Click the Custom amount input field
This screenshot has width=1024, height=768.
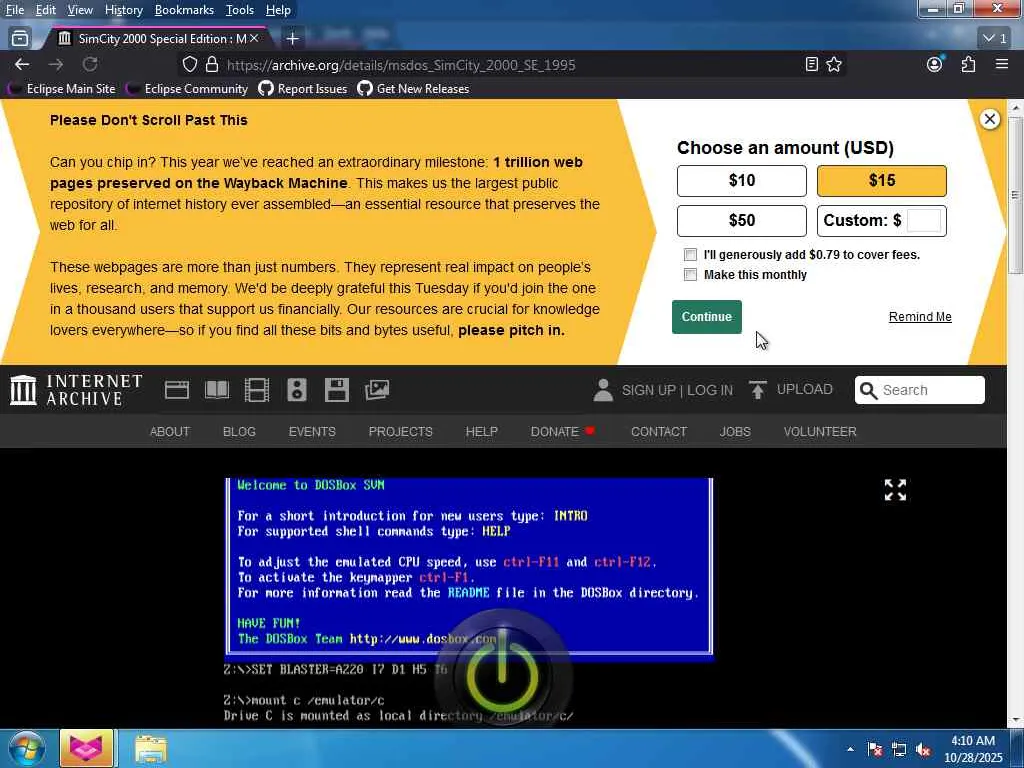click(x=924, y=221)
